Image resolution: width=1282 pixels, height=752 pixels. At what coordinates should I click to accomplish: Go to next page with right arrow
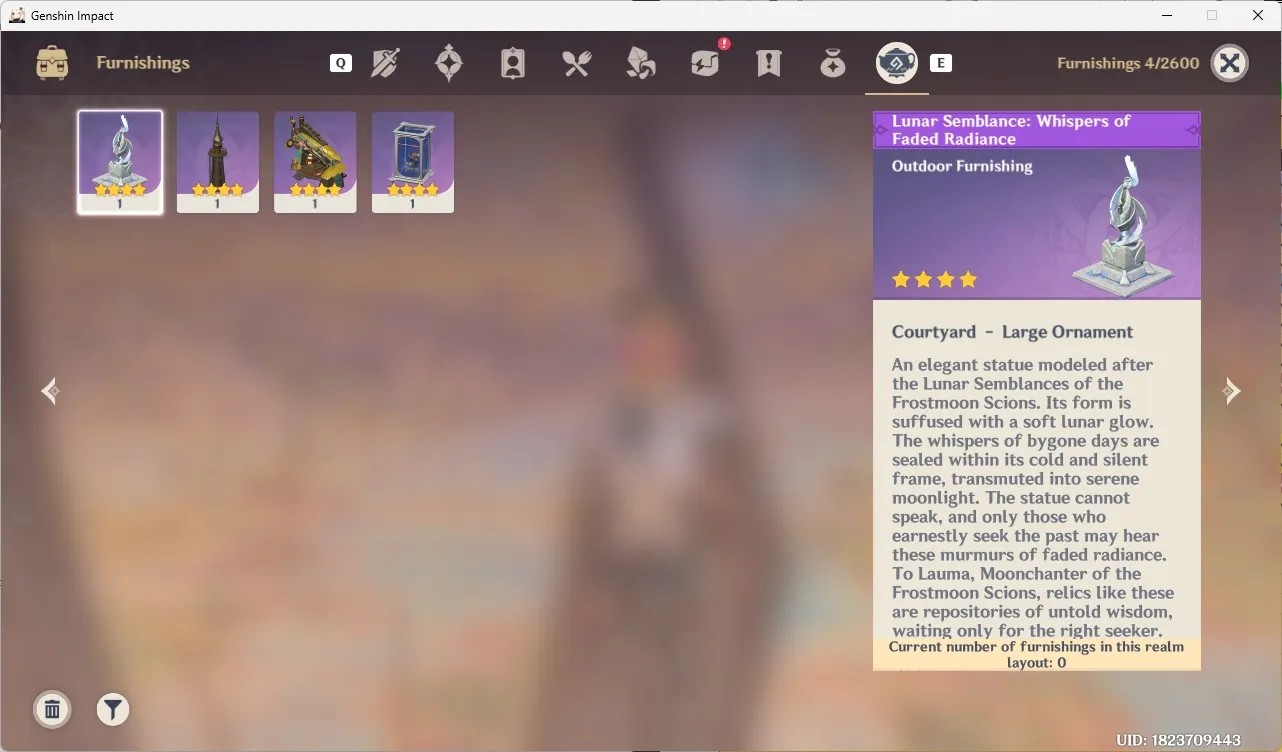pos(1232,391)
